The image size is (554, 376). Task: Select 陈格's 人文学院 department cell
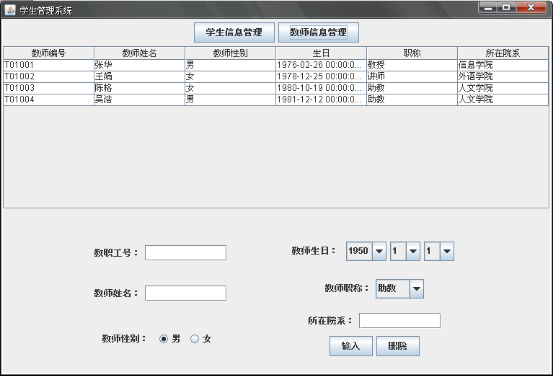503,88
